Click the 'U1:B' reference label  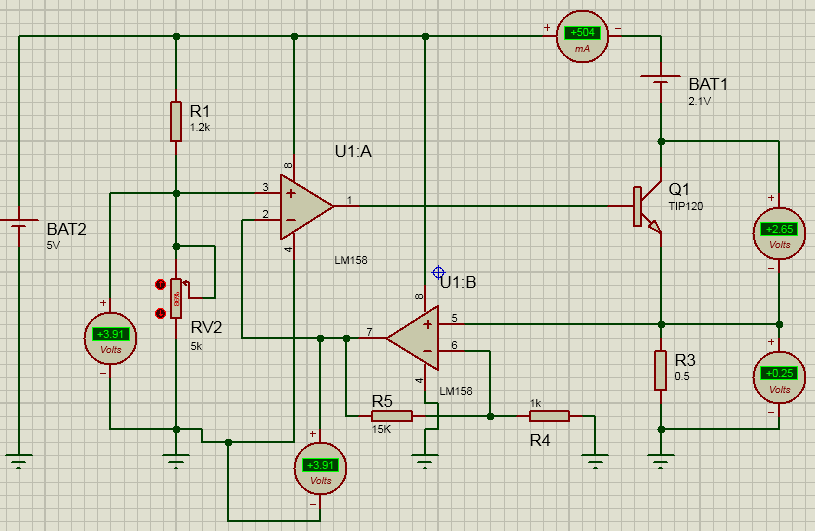(458, 282)
